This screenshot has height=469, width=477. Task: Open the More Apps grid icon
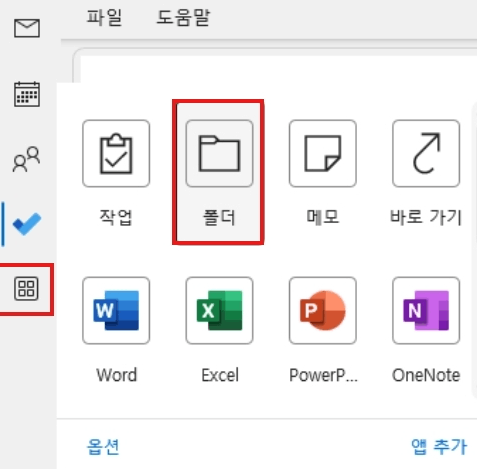pos(26,289)
